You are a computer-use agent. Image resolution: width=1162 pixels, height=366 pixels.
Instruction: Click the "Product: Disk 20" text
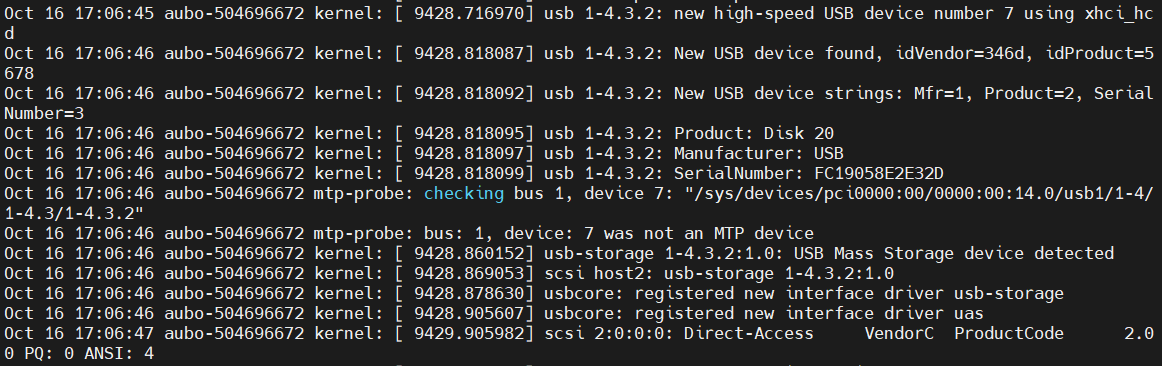754,133
